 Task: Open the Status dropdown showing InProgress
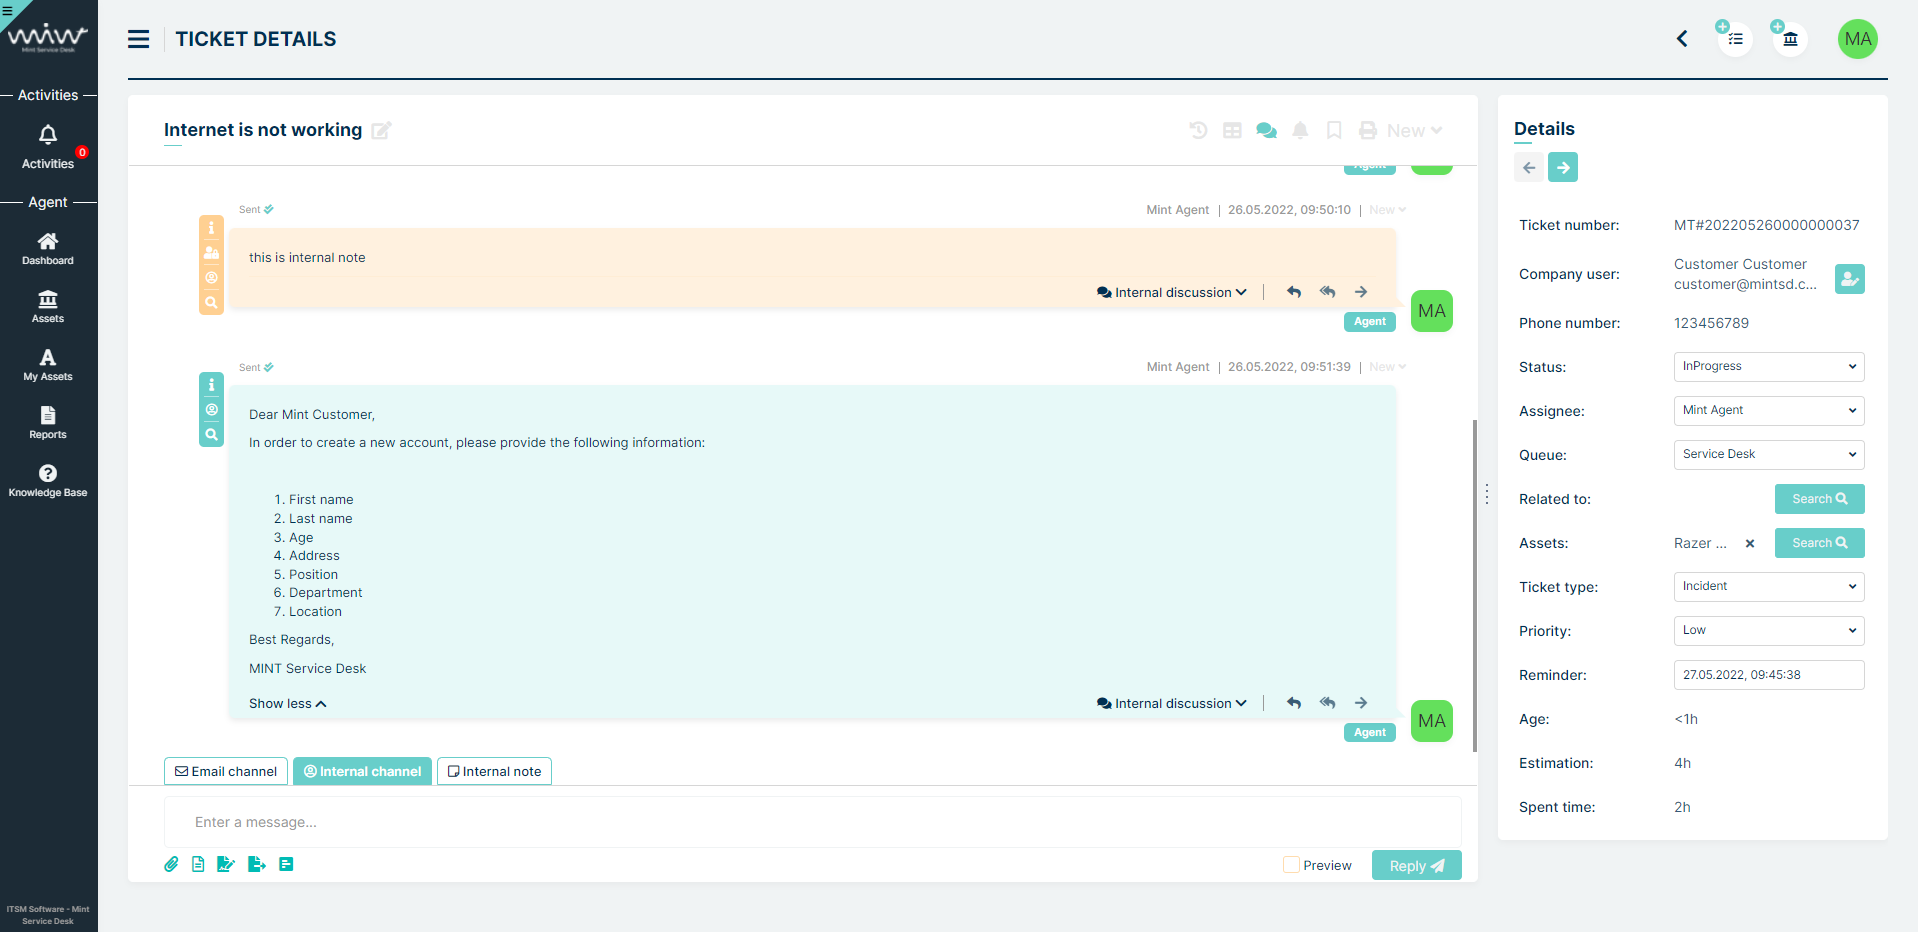[x=1768, y=366]
